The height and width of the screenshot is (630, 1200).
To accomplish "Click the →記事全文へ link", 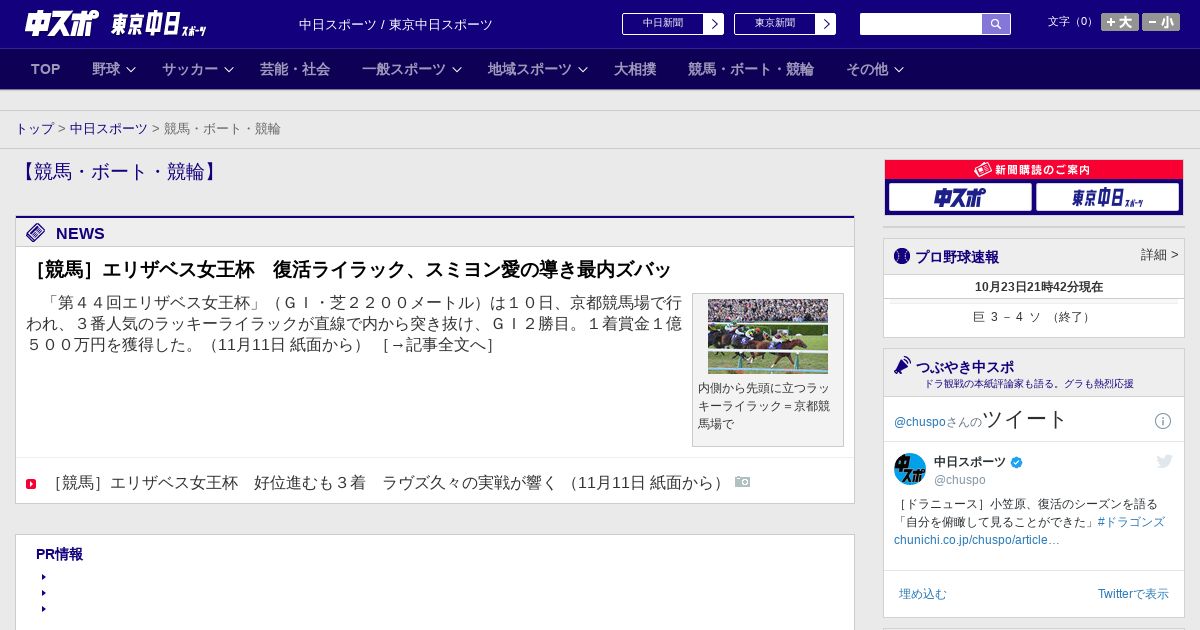I will pos(438,345).
